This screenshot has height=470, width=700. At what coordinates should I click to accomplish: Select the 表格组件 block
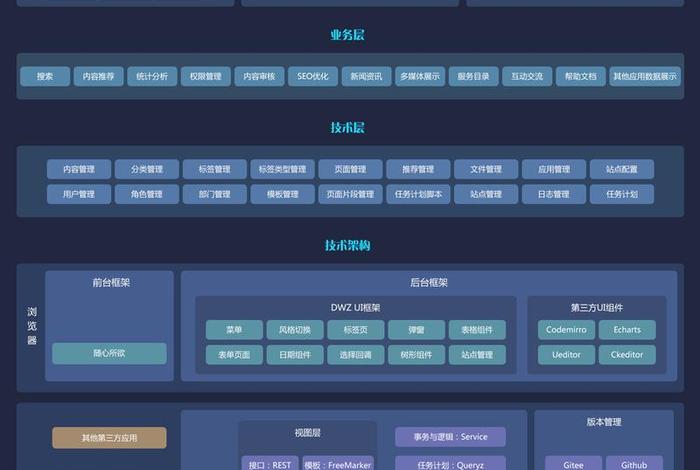click(477, 330)
